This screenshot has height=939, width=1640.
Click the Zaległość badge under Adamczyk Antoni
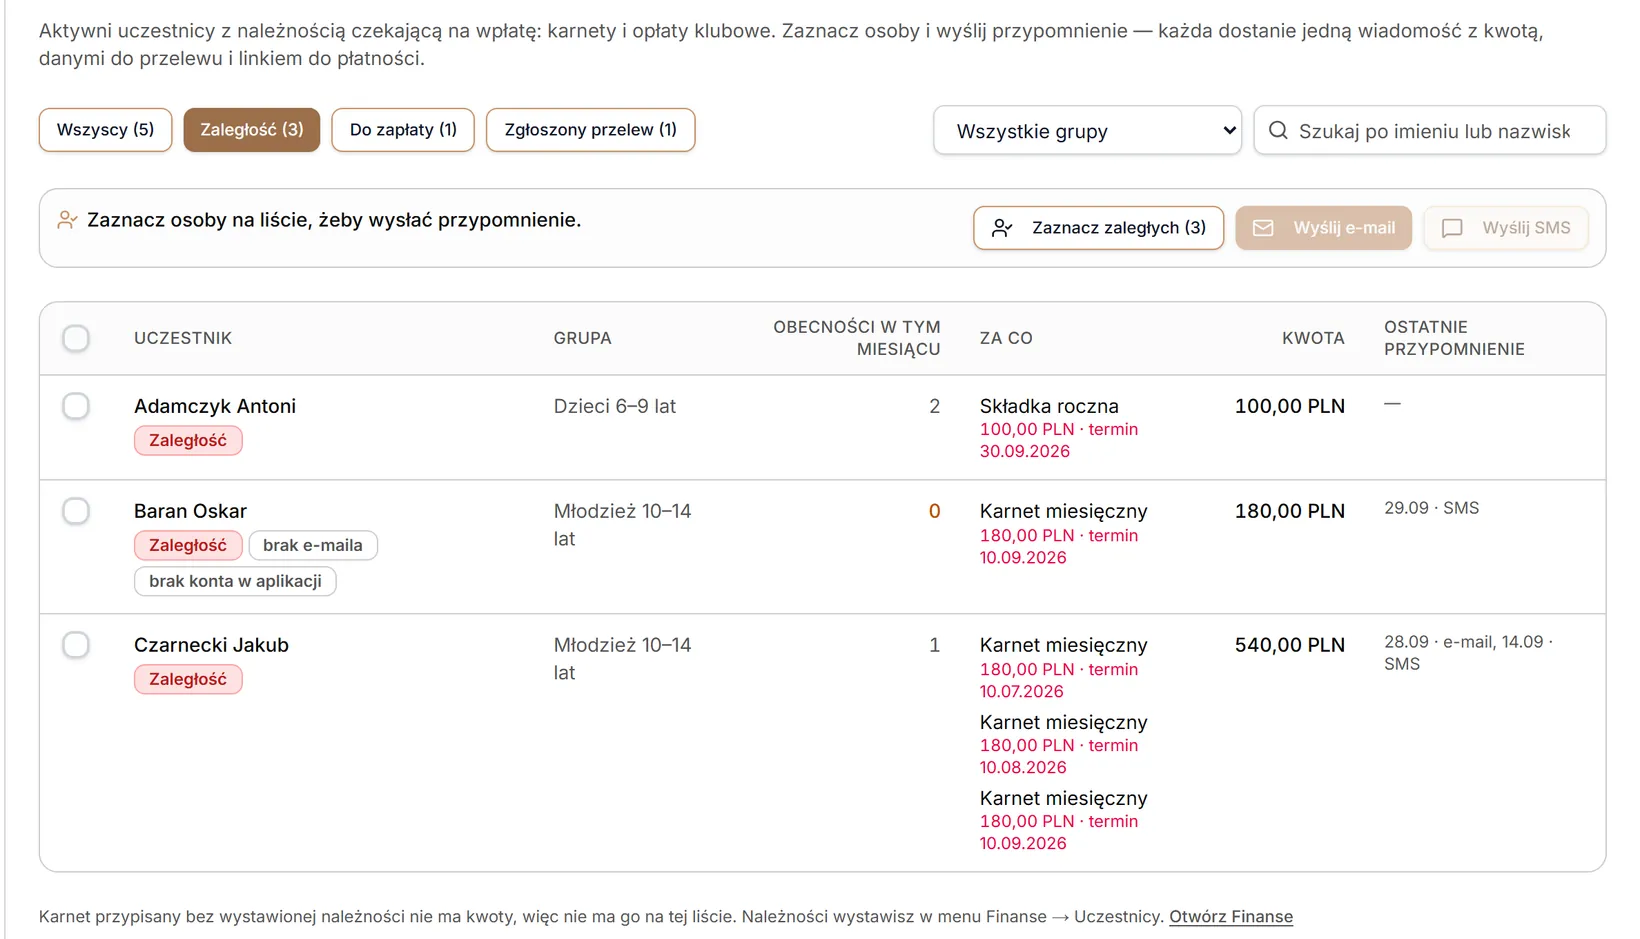click(188, 440)
